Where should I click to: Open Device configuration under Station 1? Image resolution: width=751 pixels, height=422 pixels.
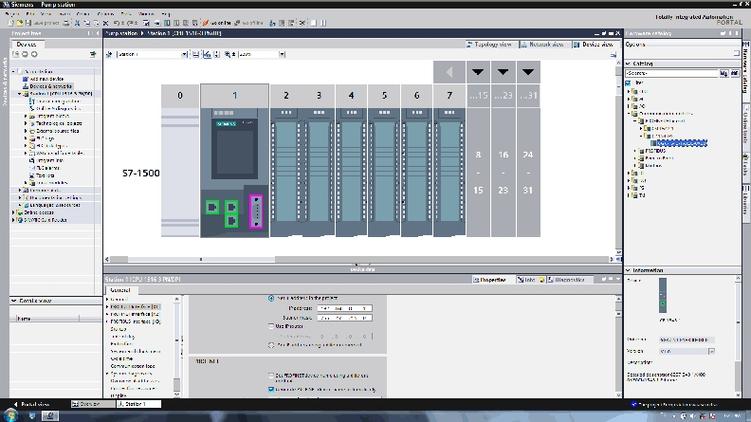[x=55, y=101]
